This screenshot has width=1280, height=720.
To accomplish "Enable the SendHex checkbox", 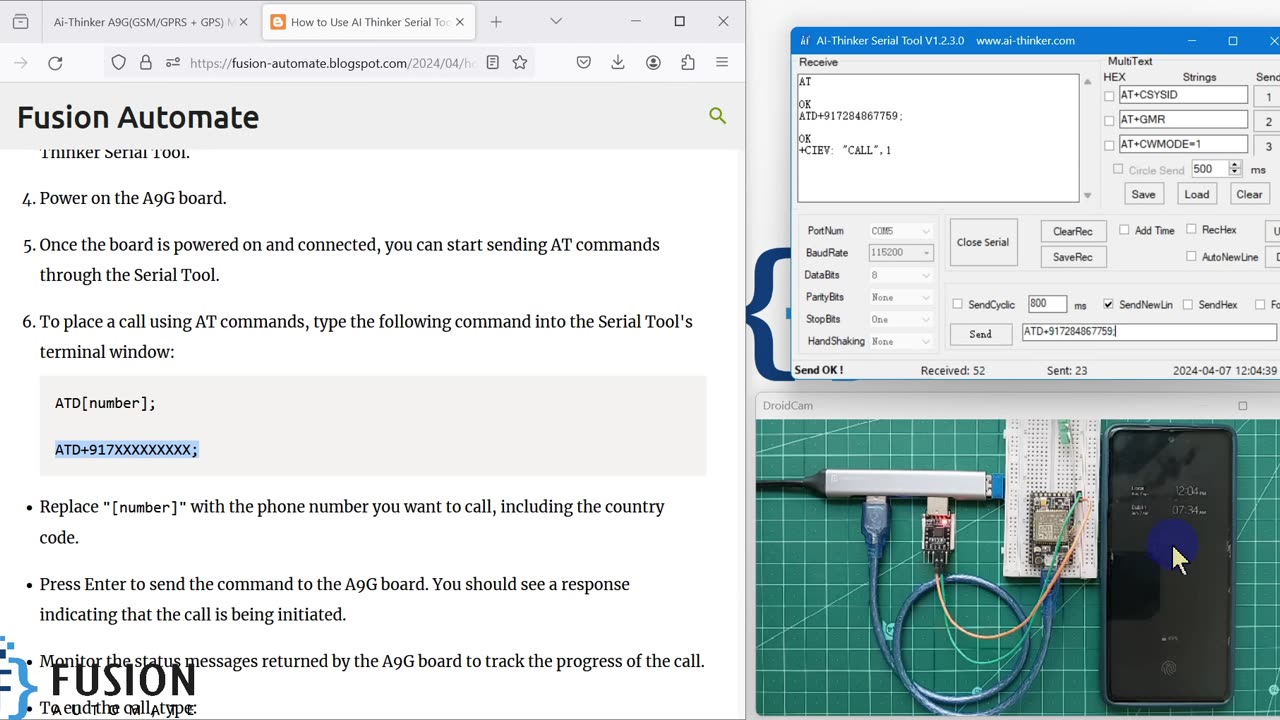I will 1187,304.
